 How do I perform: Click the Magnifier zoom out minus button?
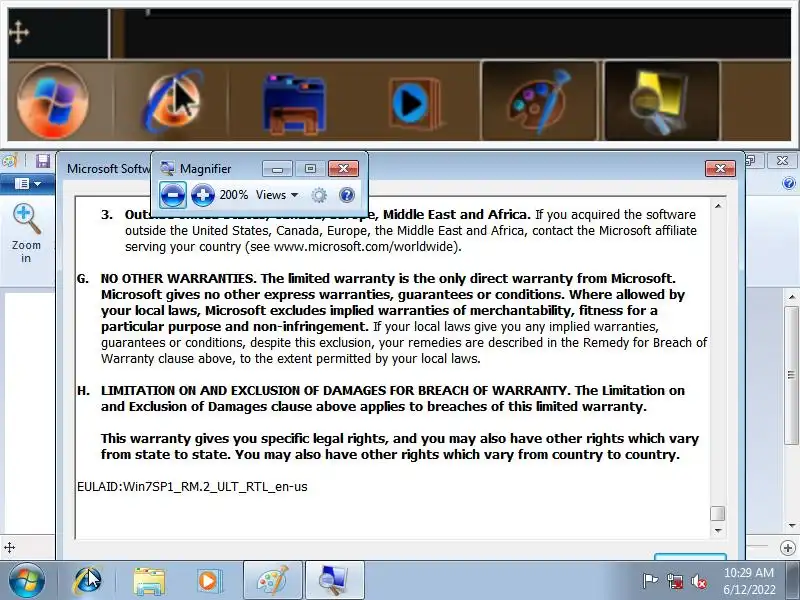[173, 194]
